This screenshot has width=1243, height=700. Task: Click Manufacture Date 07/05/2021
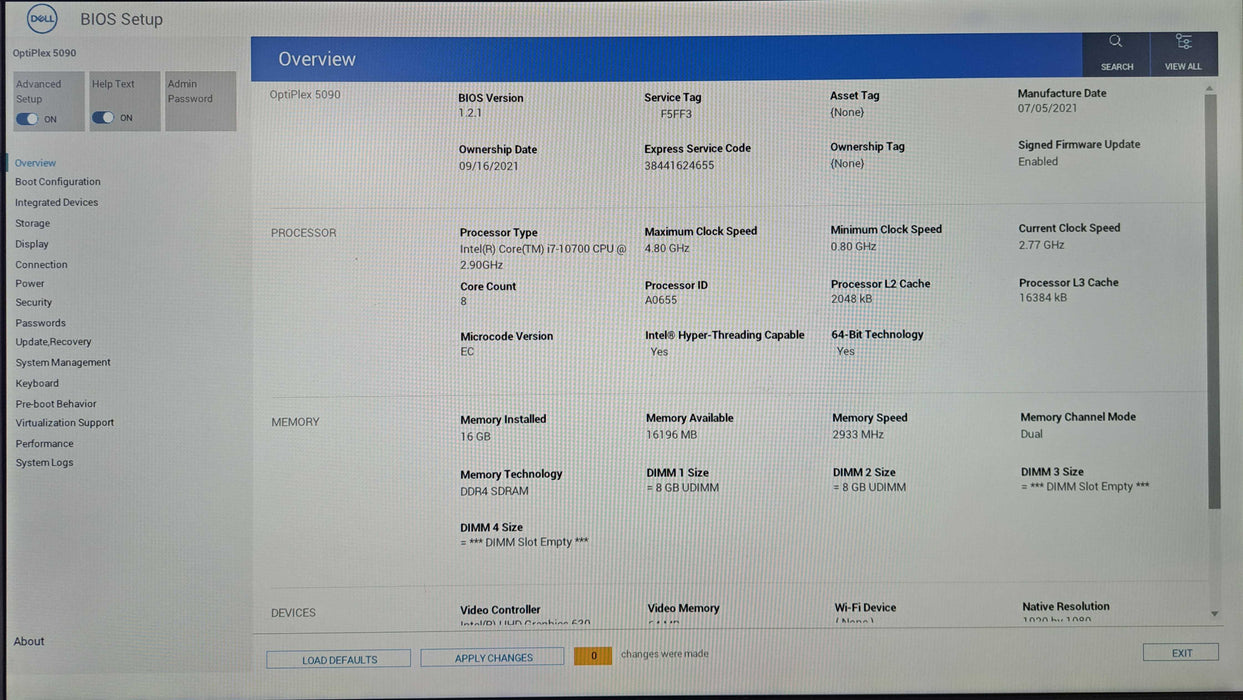1047,108
